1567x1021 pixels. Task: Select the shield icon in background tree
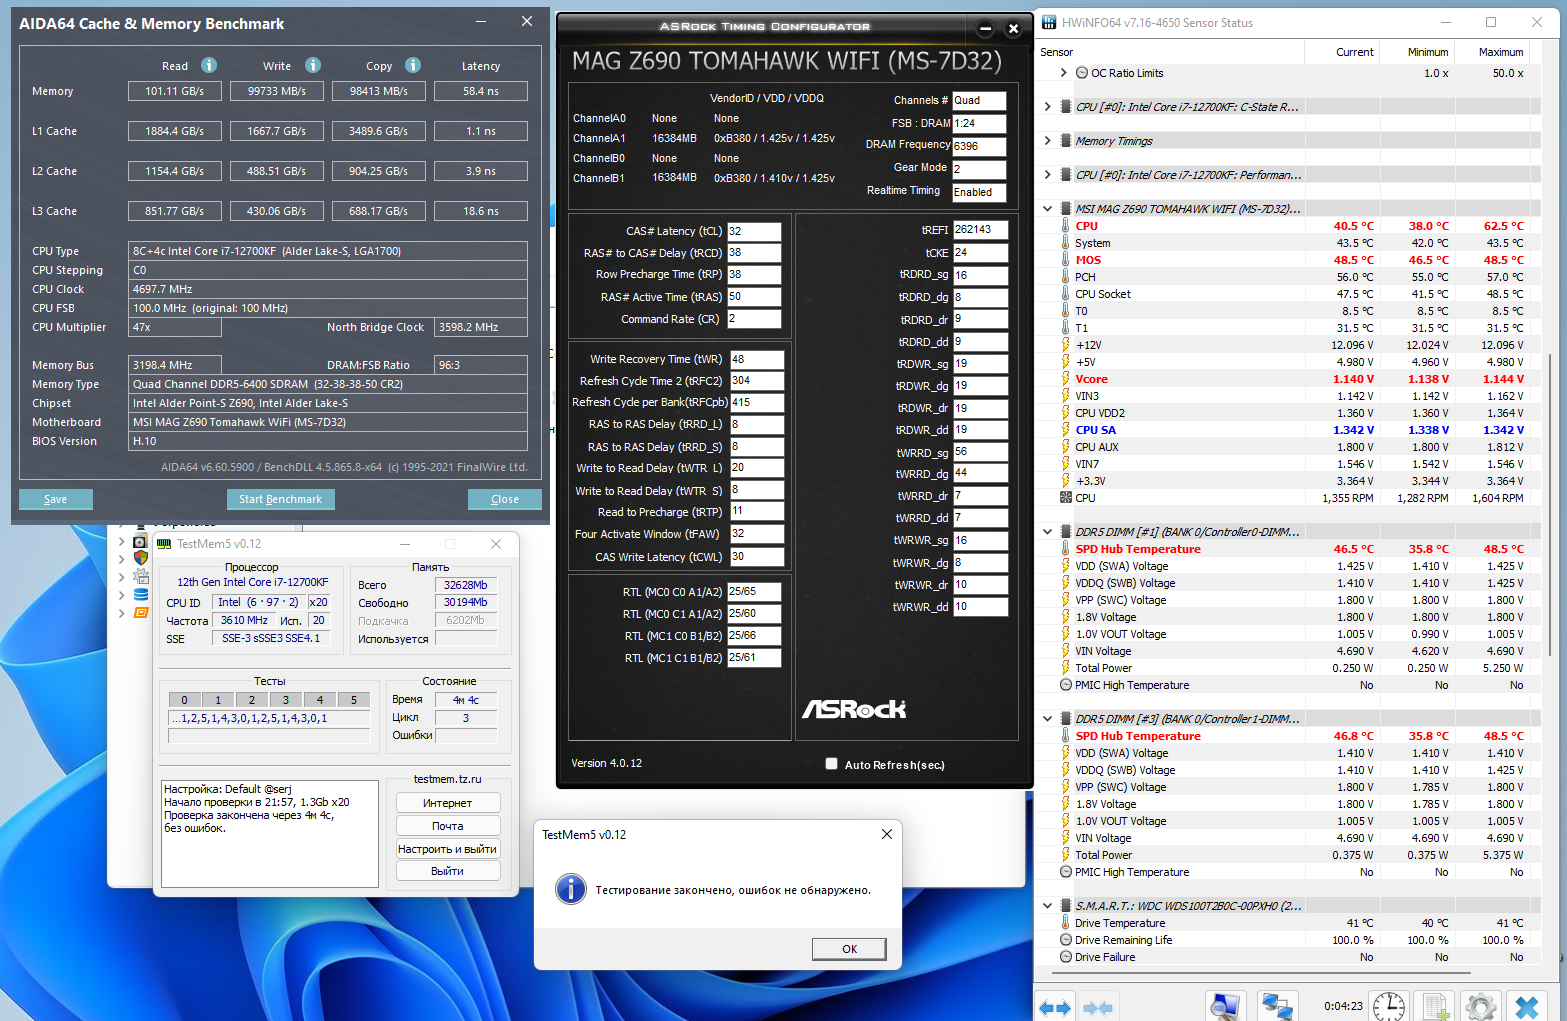click(140, 558)
